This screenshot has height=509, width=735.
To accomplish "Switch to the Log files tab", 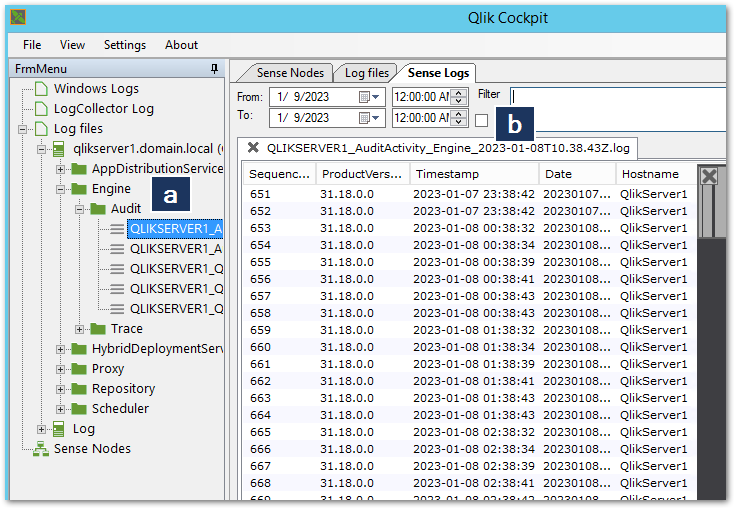I will (367, 73).
